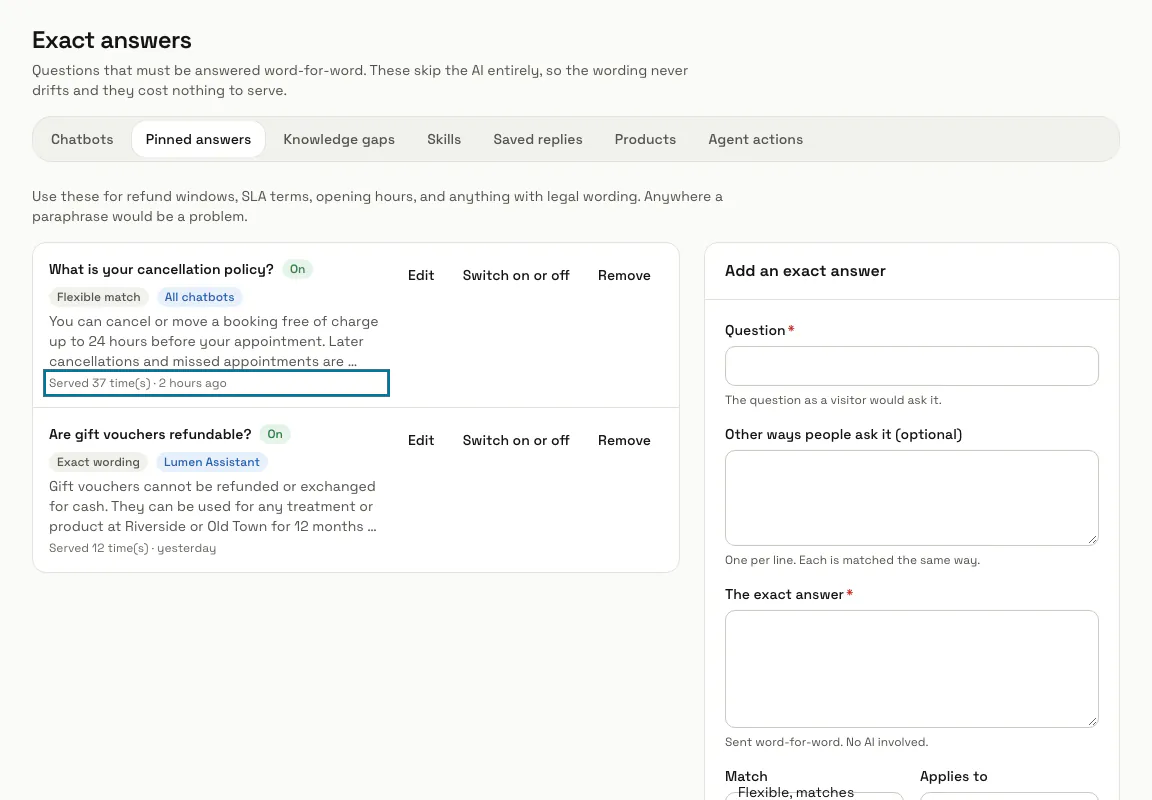Viewport: 1152px width, 800px height.
Task: Click 'The question as a visitor would ask it.' hint
Action: click(x=833, y=400)
